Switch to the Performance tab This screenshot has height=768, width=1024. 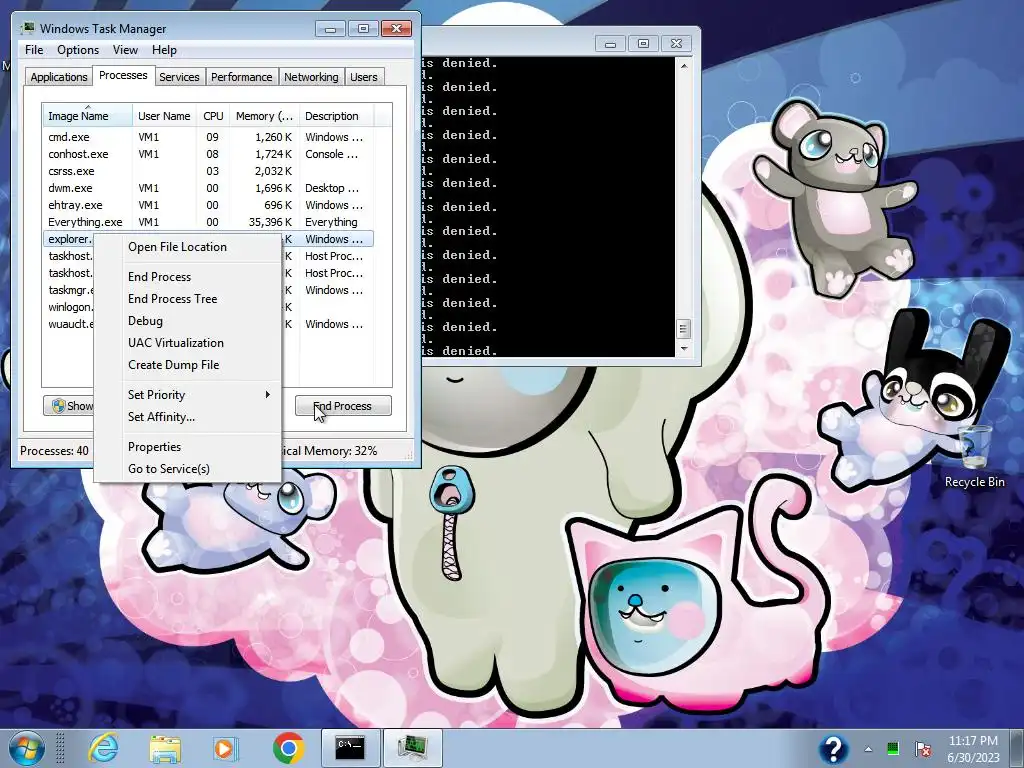(241, 76)
